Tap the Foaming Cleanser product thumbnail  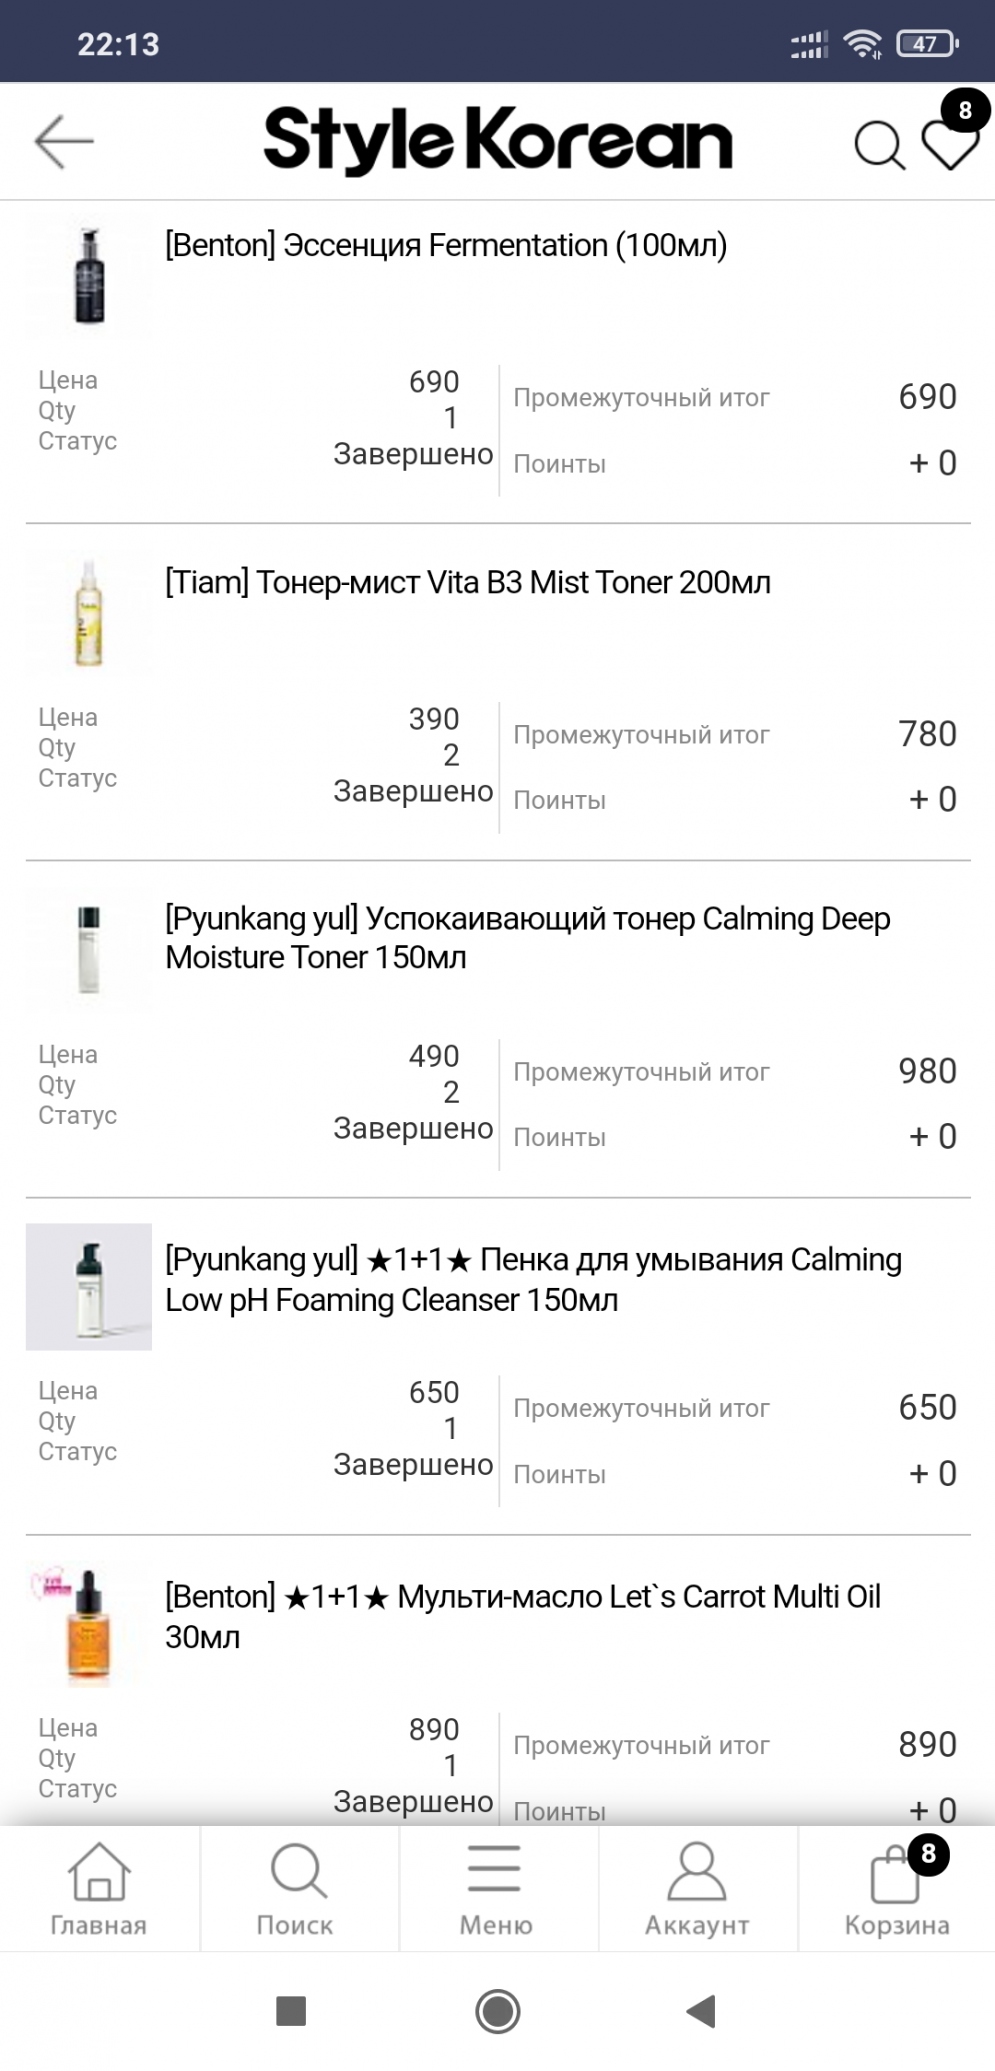point(89,1287)
